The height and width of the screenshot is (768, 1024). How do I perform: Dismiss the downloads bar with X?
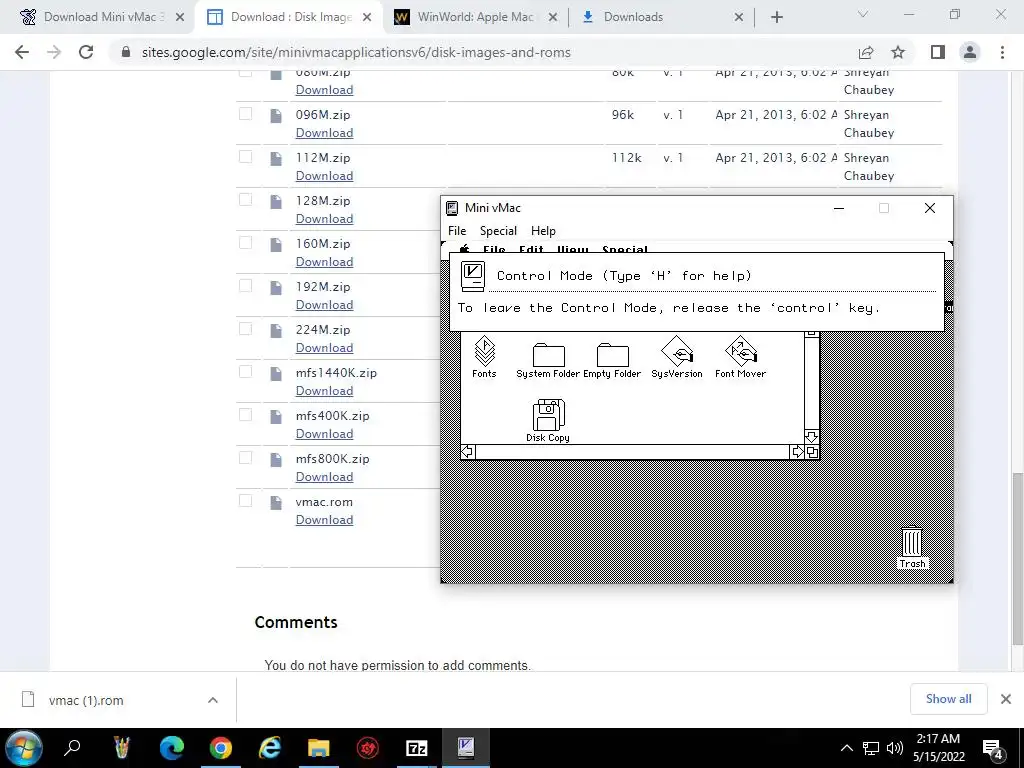(1006, 699)
